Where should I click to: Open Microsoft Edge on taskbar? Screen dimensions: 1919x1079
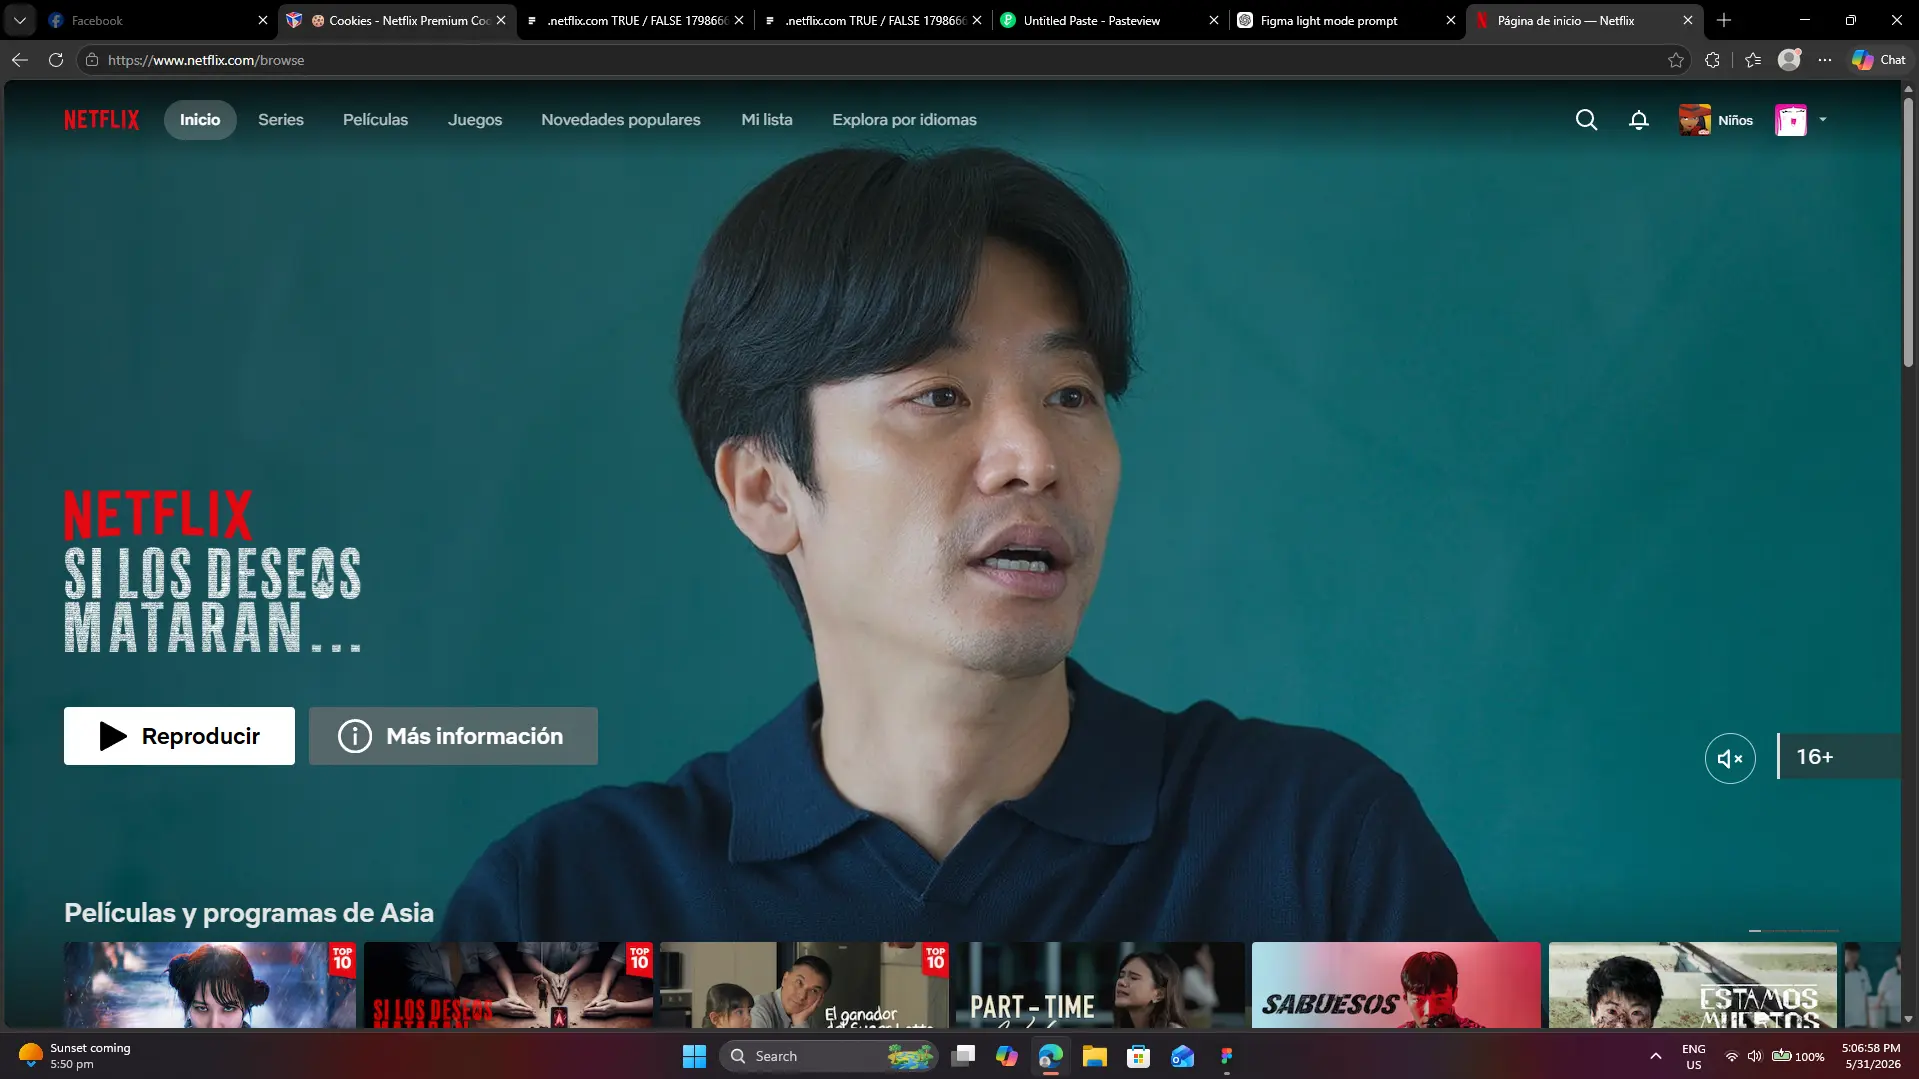pos(1051,1056)
